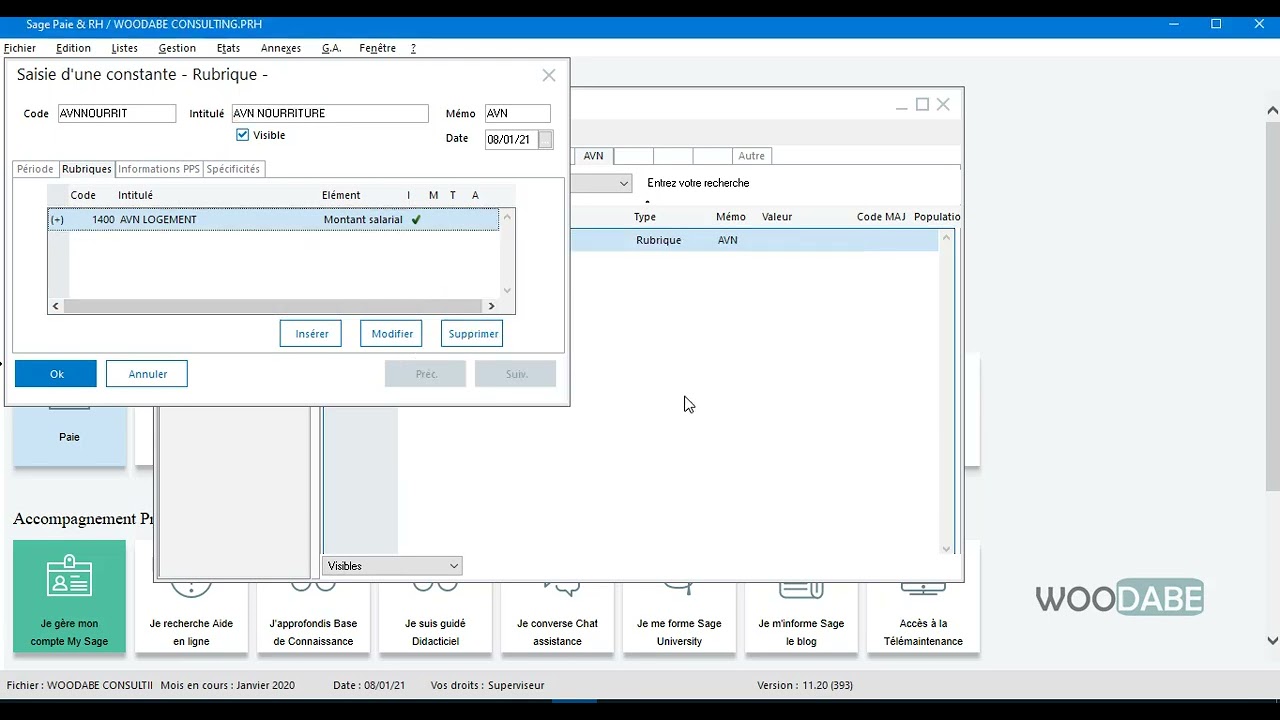Screen dimensions: 1280x720
Task: Open the Etats menu
Action: coord(228,48)
